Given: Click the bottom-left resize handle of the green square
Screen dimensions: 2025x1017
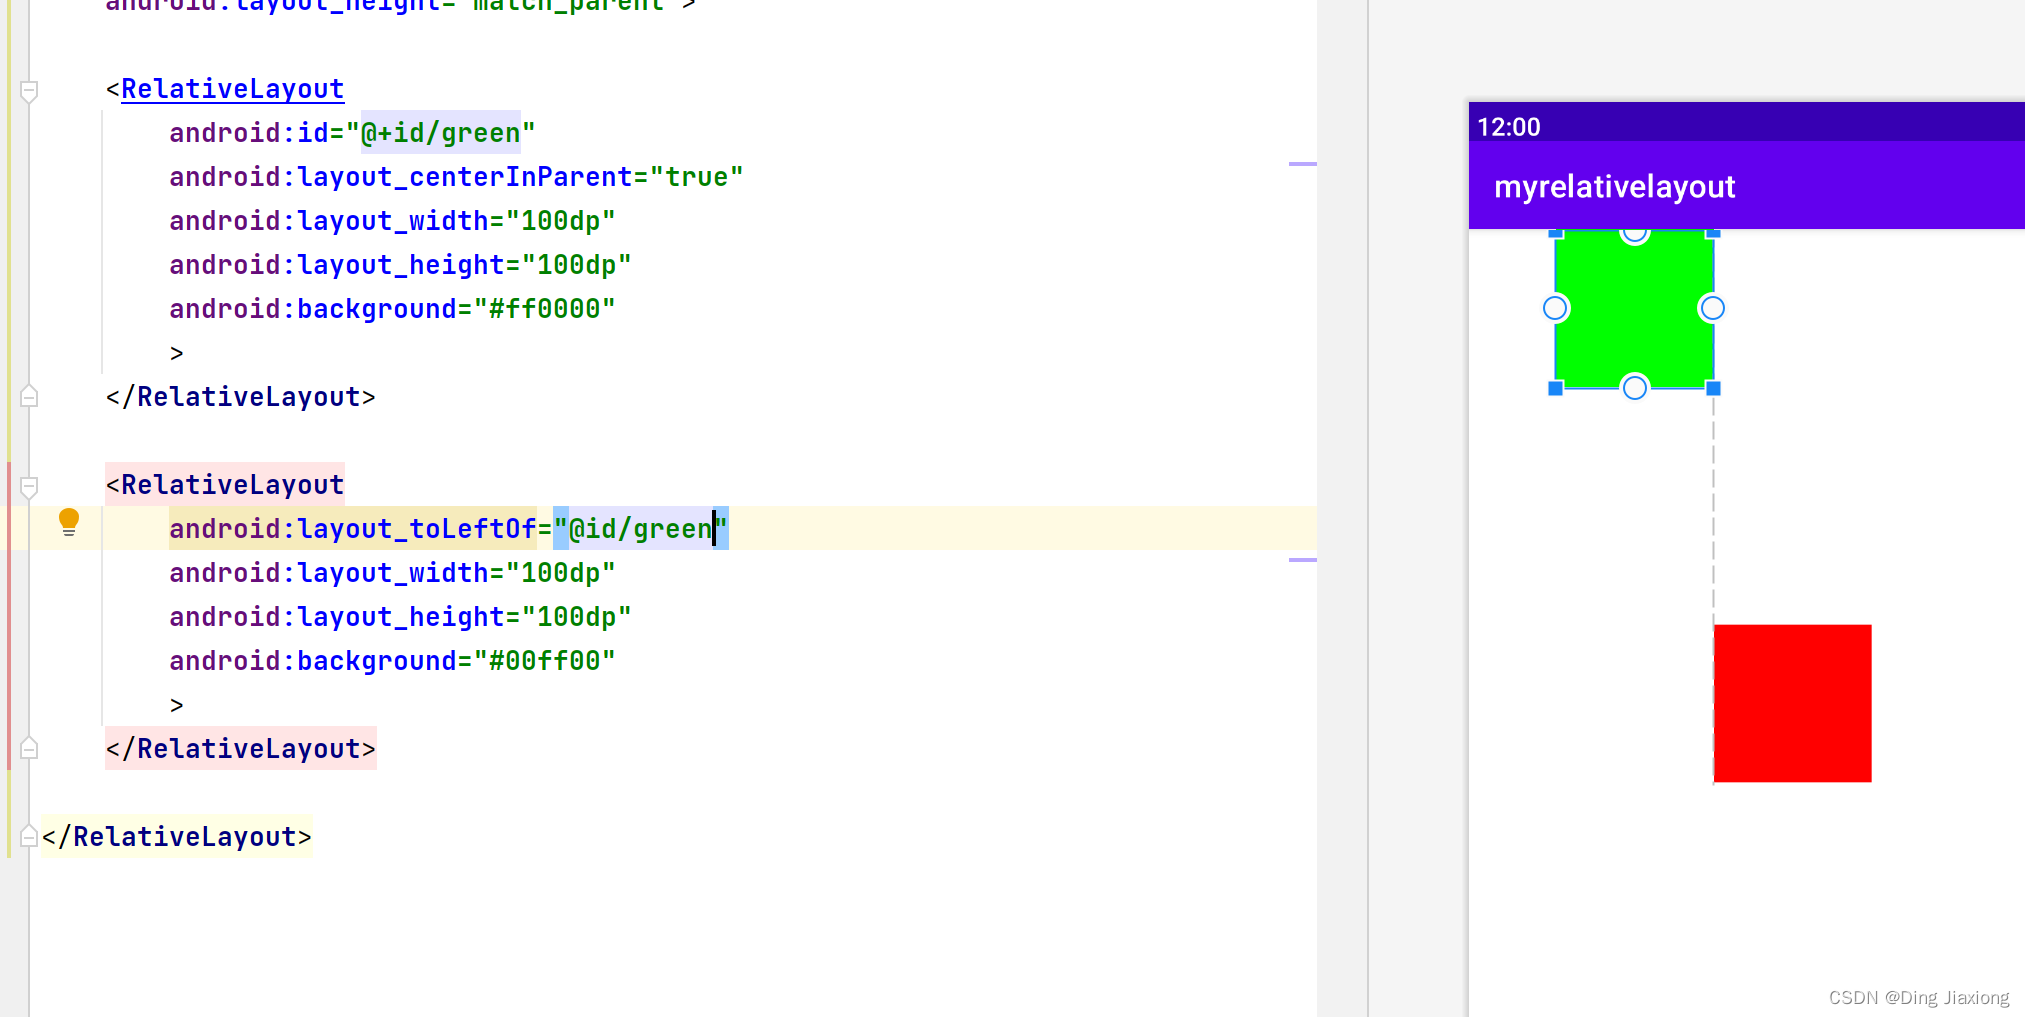Looking at the screenshot, I should click(1555, 388).
